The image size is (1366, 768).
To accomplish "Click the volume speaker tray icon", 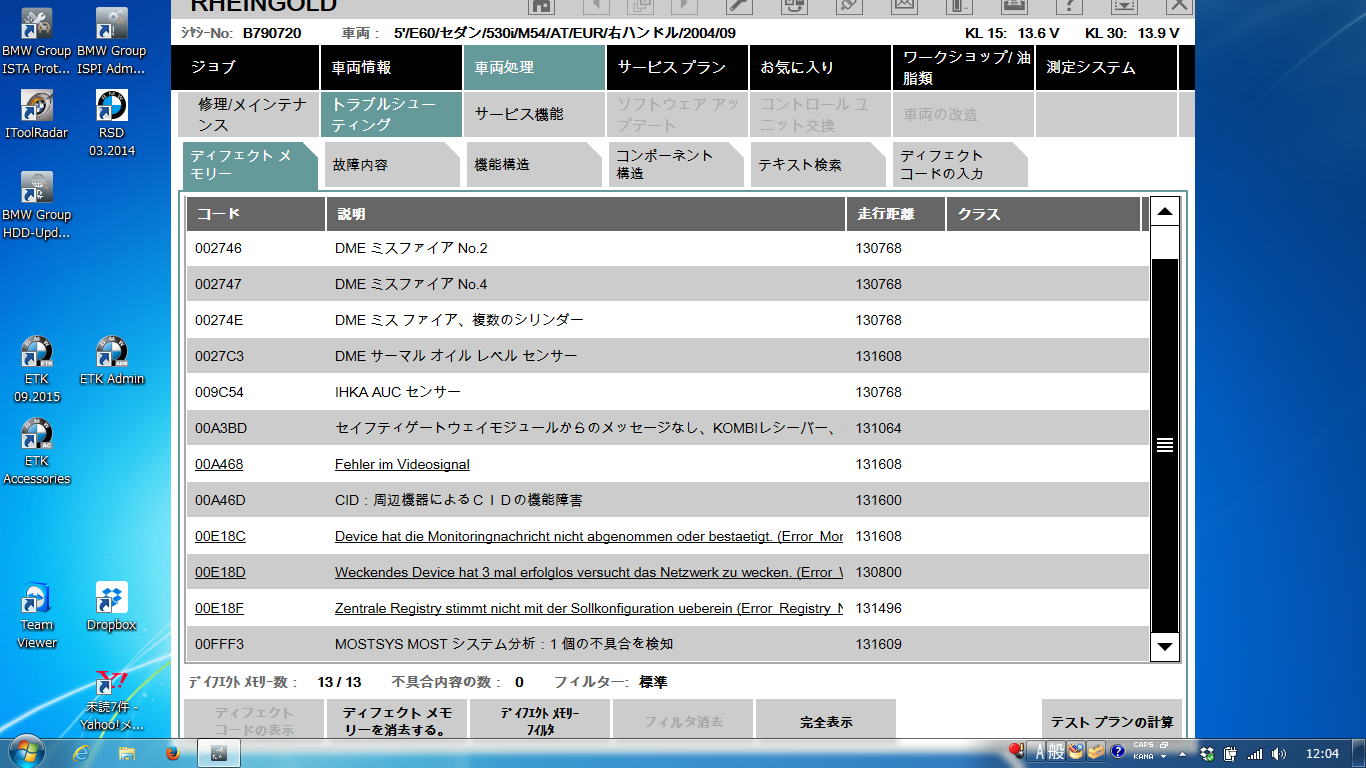I will 1278,754.
